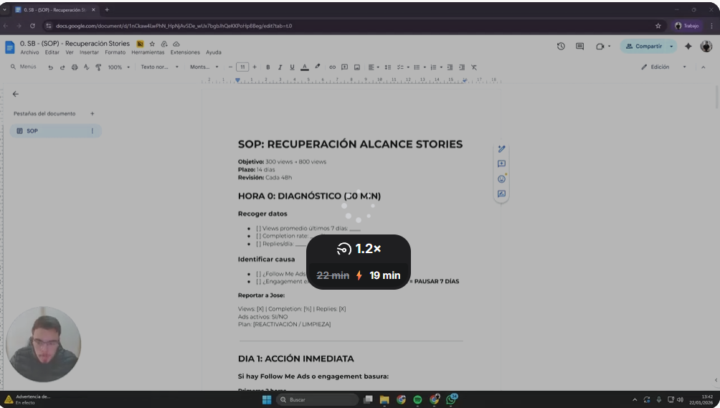This screenshot has height=408, width=720.
Task: Open the zoom 100% dropdown
Action: (x=119, y=67)
